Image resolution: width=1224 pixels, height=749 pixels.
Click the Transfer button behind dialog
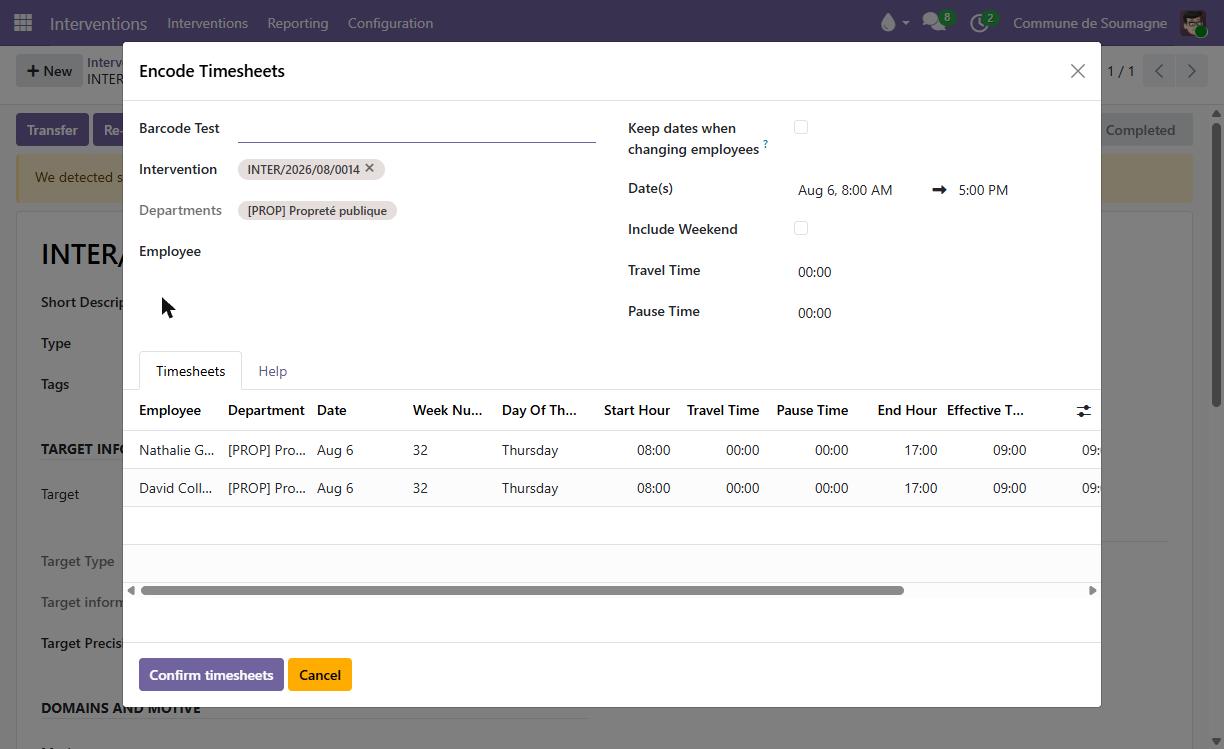coord(52,130)
